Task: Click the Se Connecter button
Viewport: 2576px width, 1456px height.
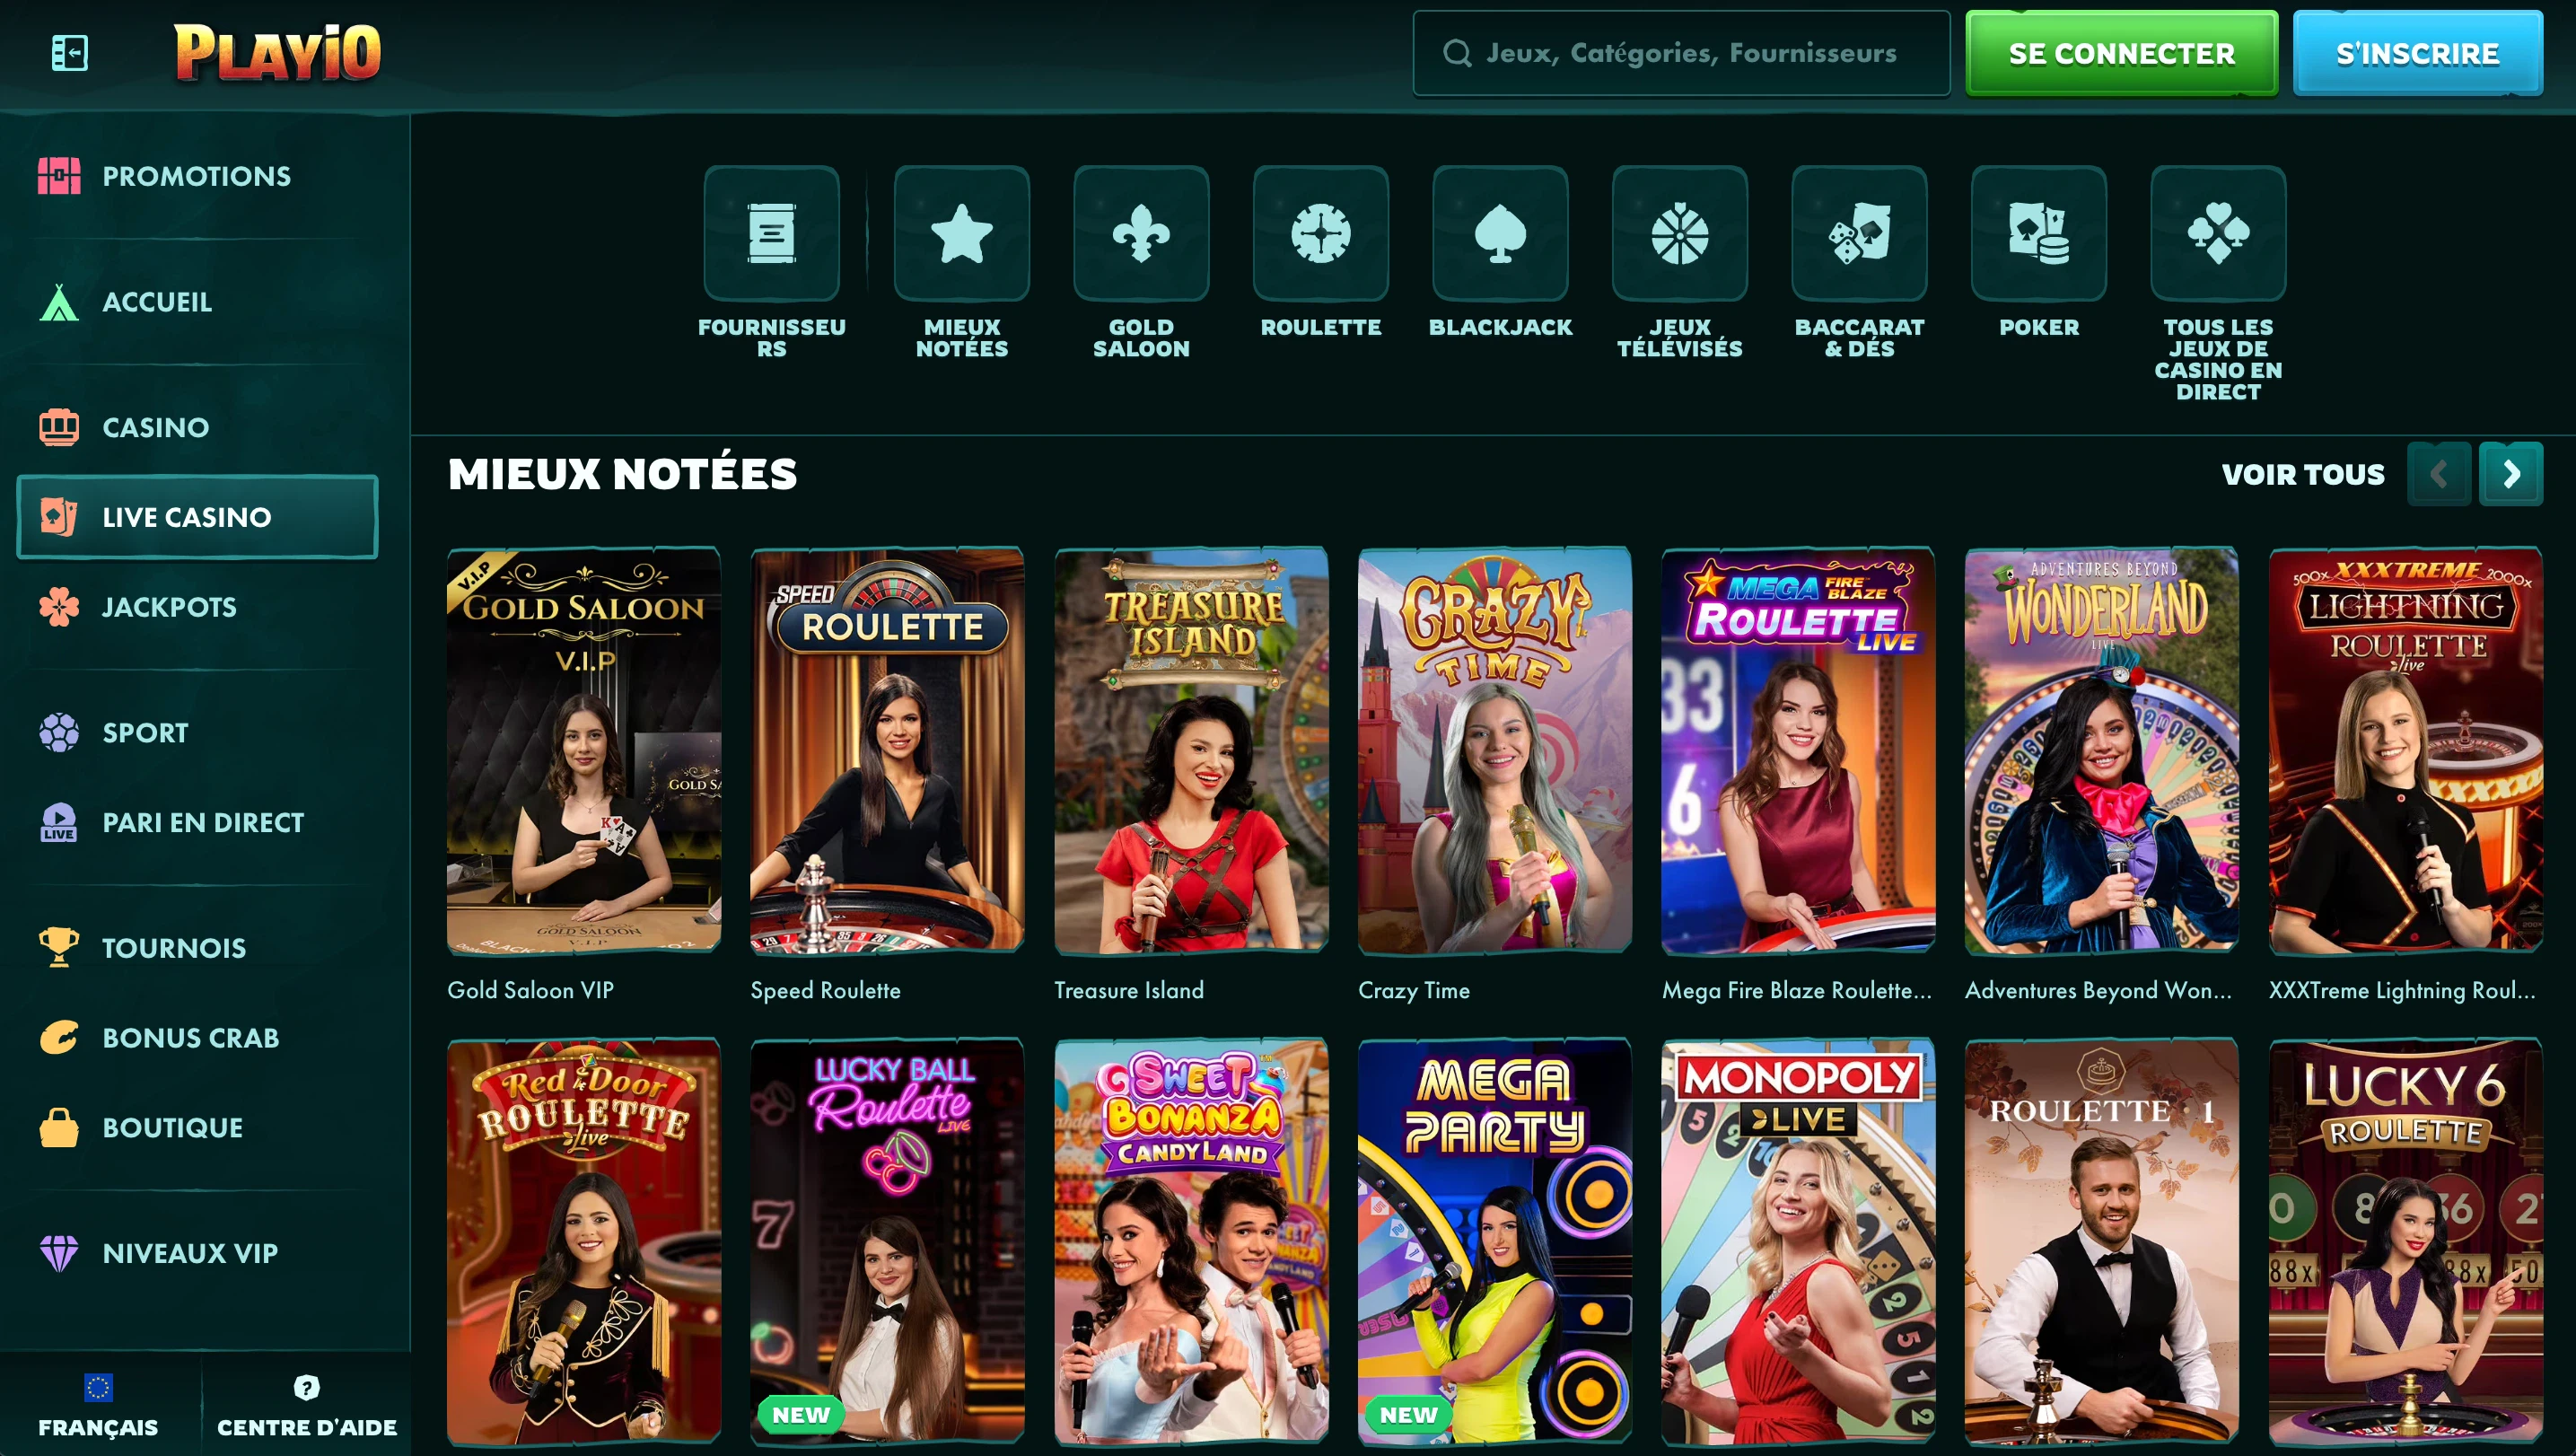Action: pos(2121,53)
